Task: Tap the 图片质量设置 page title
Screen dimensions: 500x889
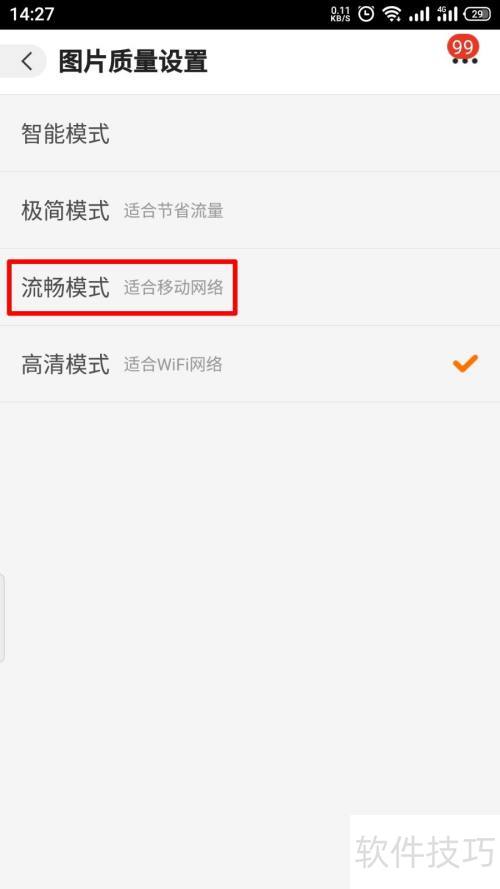Action: [x=133, y=61]
